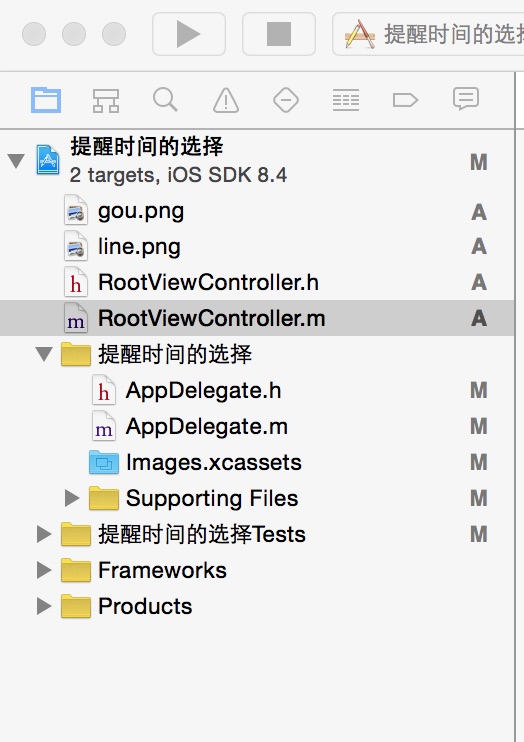Click the Images.xcassets blue folder icon
Screen dimensions: 524x742
click(104, 462)
